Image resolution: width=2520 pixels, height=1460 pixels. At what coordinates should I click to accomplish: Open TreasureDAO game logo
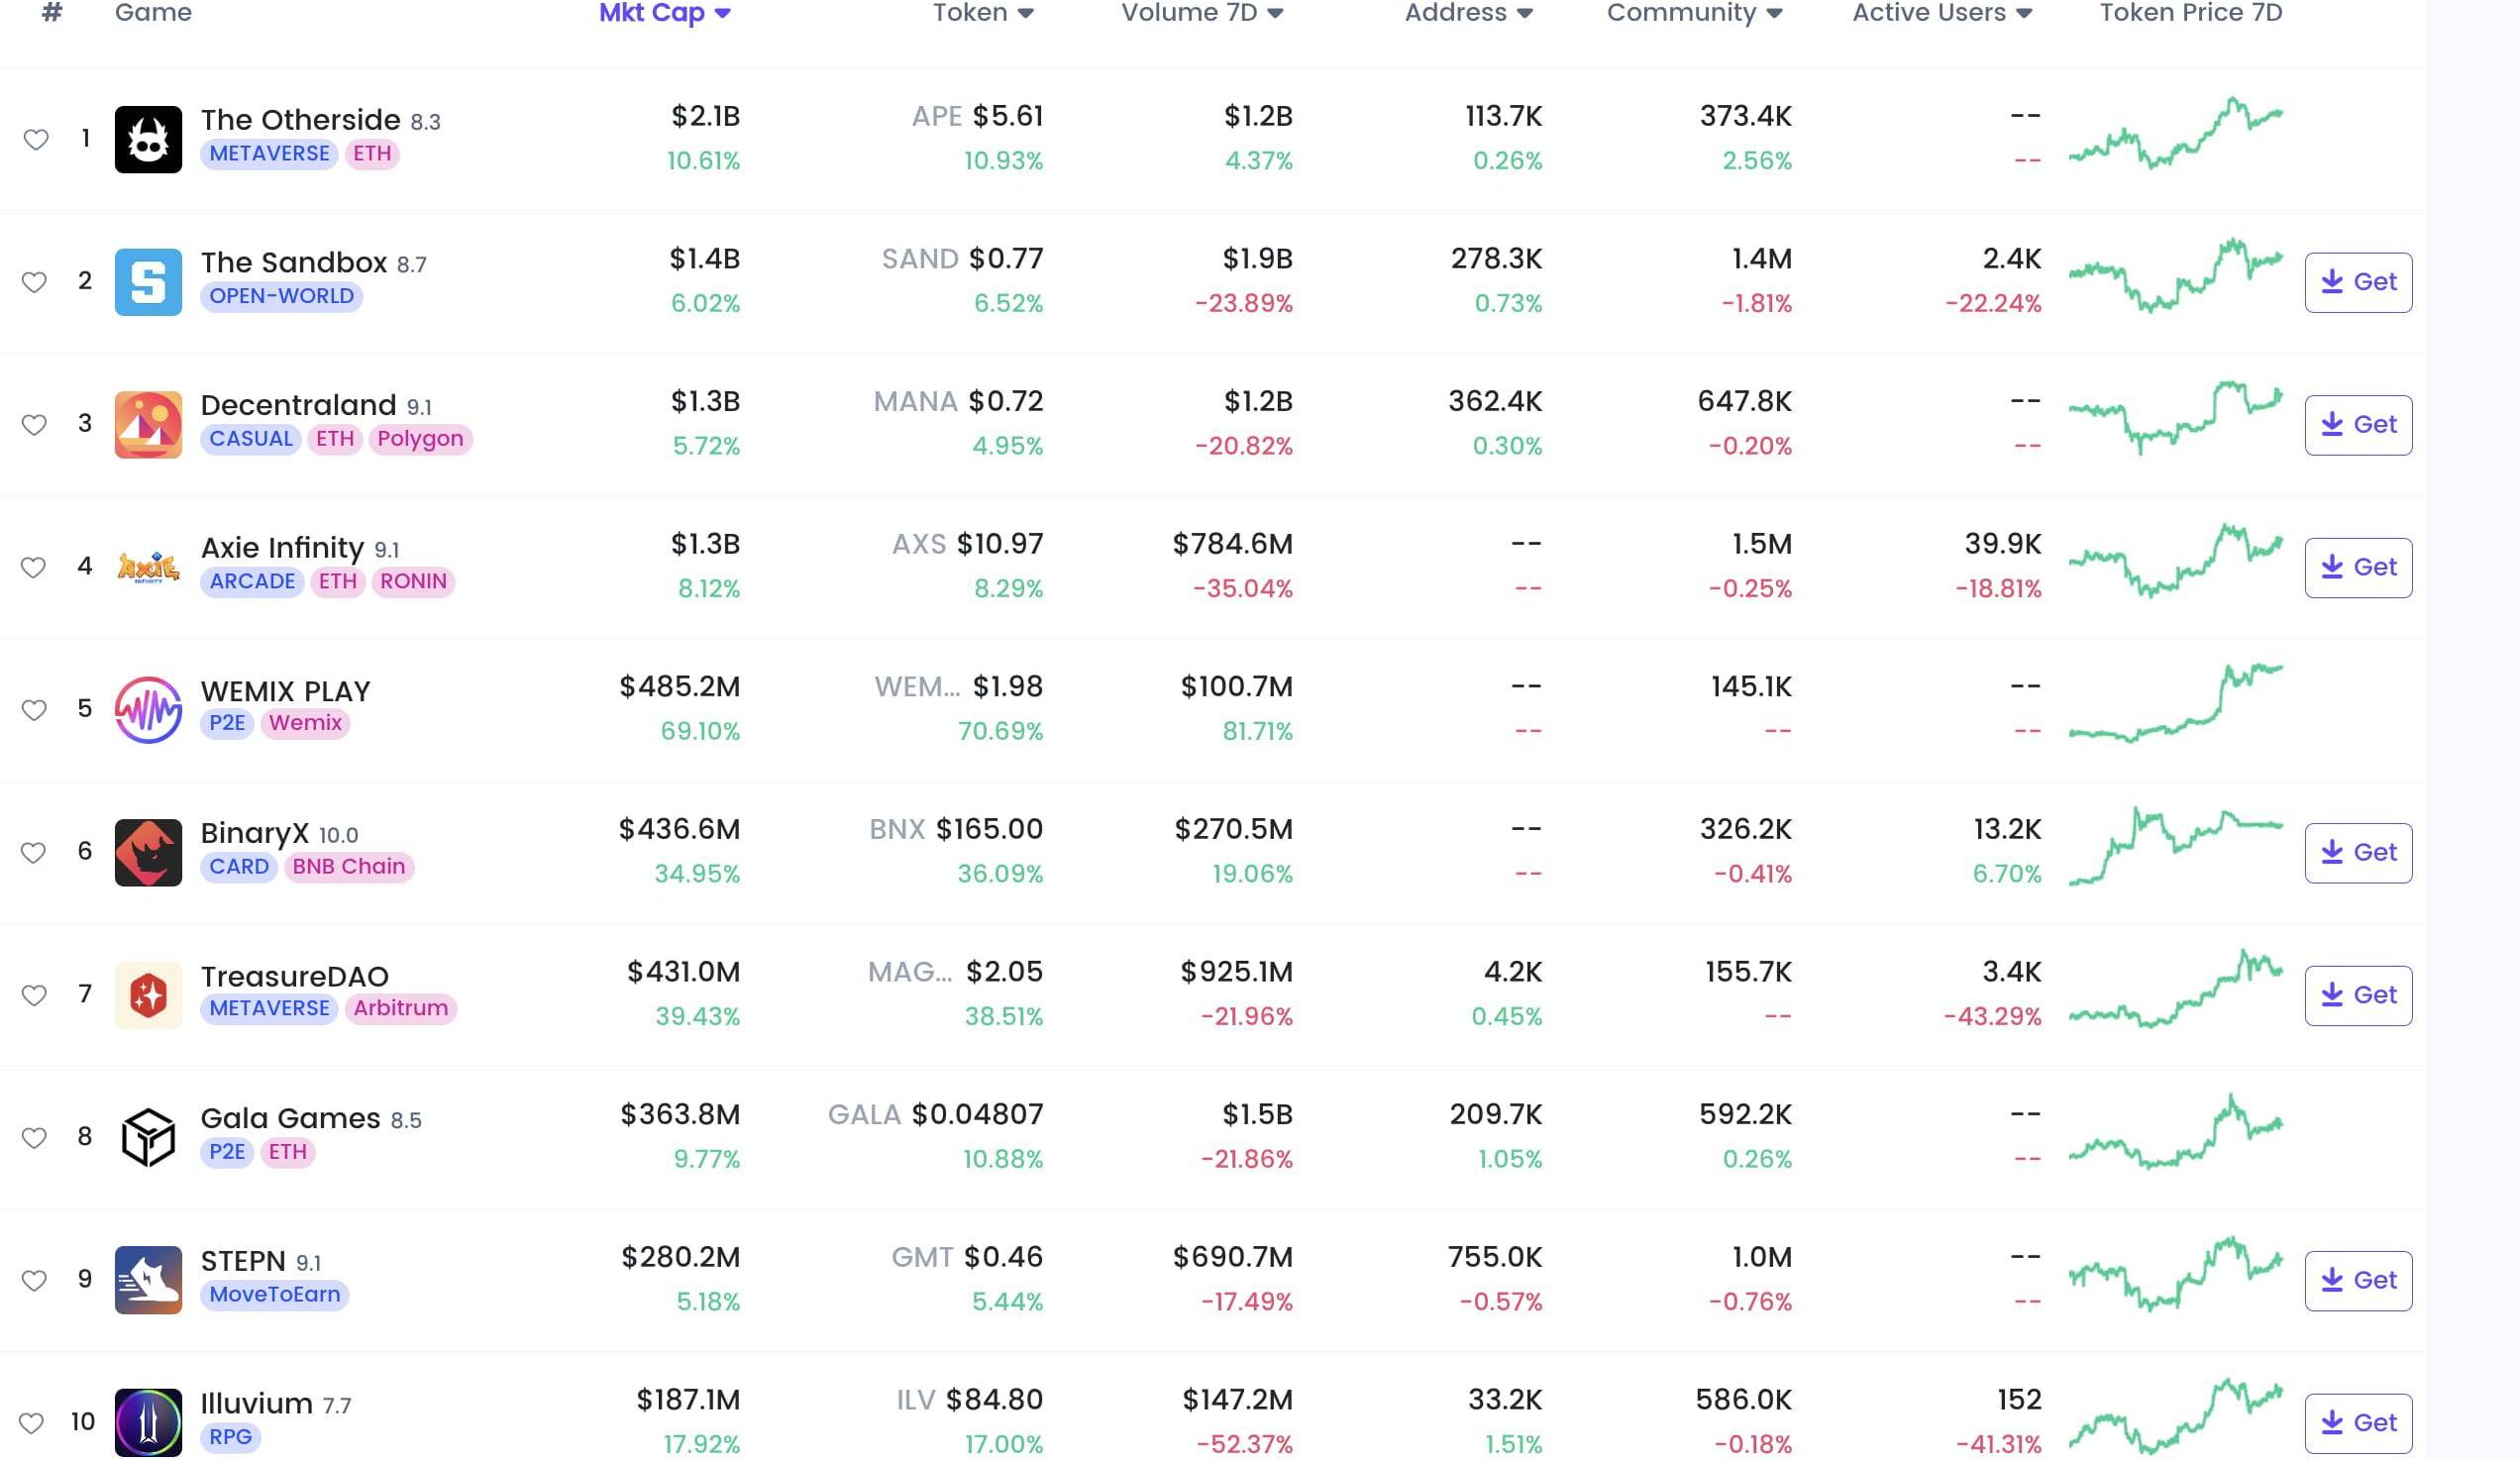(148, 995)
